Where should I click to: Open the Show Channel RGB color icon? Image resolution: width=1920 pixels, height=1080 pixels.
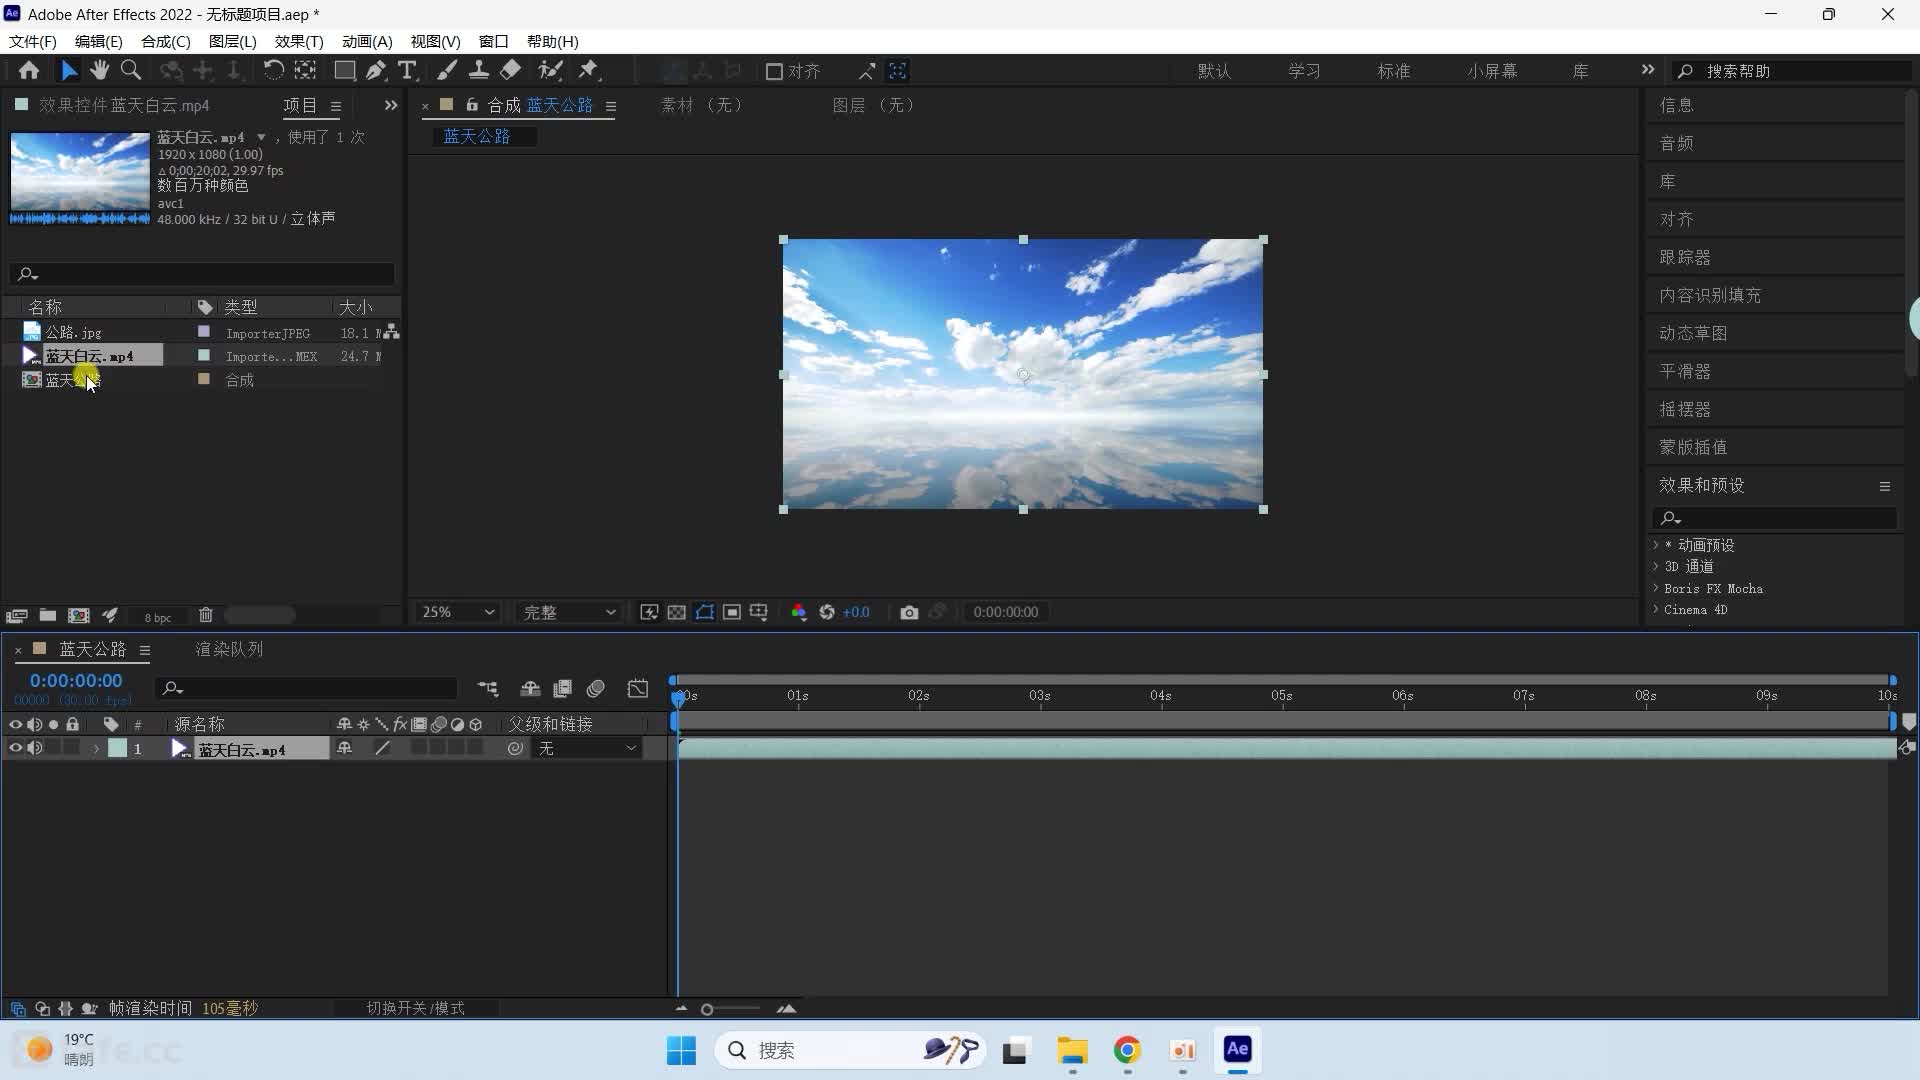click(x=799, y=612)
